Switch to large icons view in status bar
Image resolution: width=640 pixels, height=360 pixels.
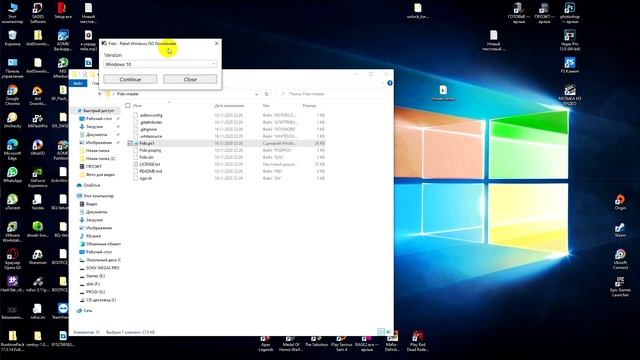tap(388, 332)
